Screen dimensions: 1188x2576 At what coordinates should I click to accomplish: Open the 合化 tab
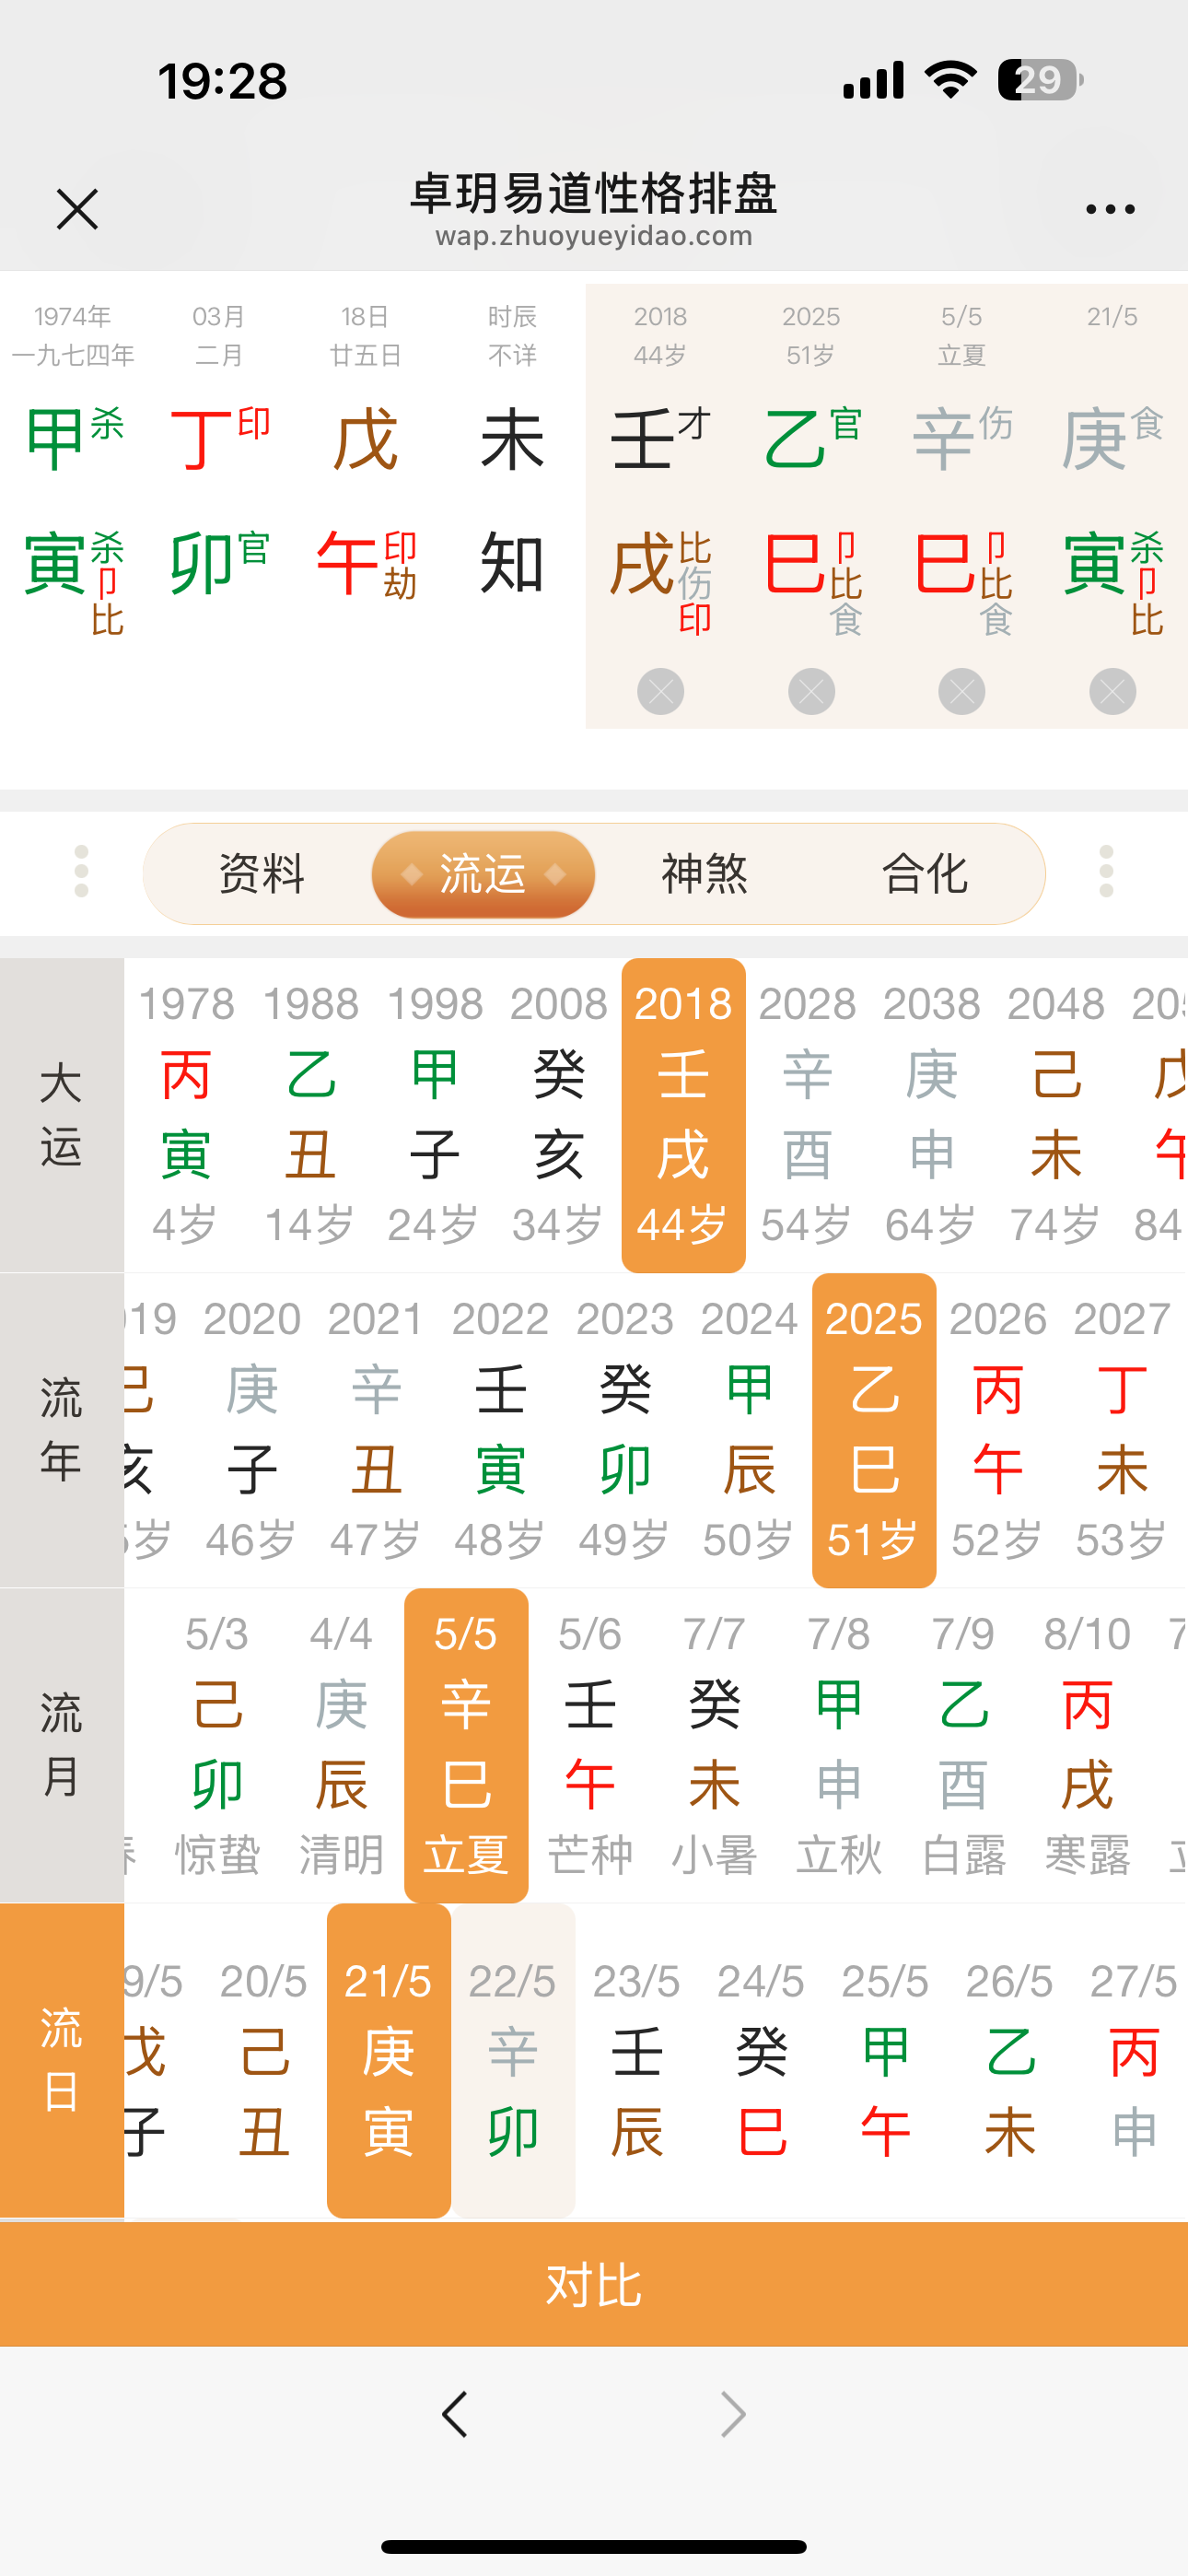pos(925,874)
